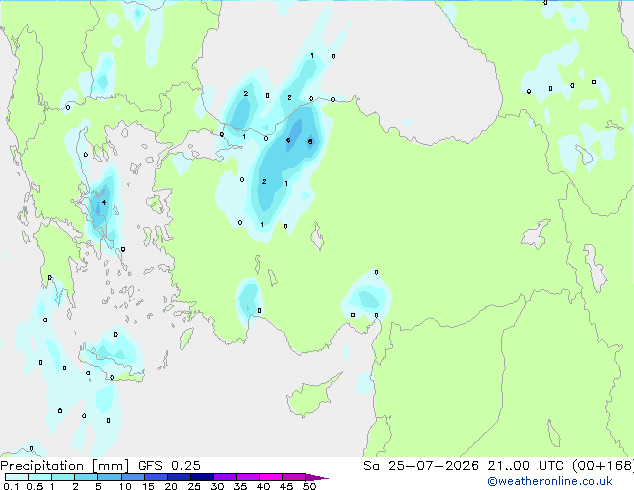The height and width of the screenshot is (490, 634).
Task: Pick the legend swatch between 10 and 15
Action: pyautogui.click(x=133, y=477)
